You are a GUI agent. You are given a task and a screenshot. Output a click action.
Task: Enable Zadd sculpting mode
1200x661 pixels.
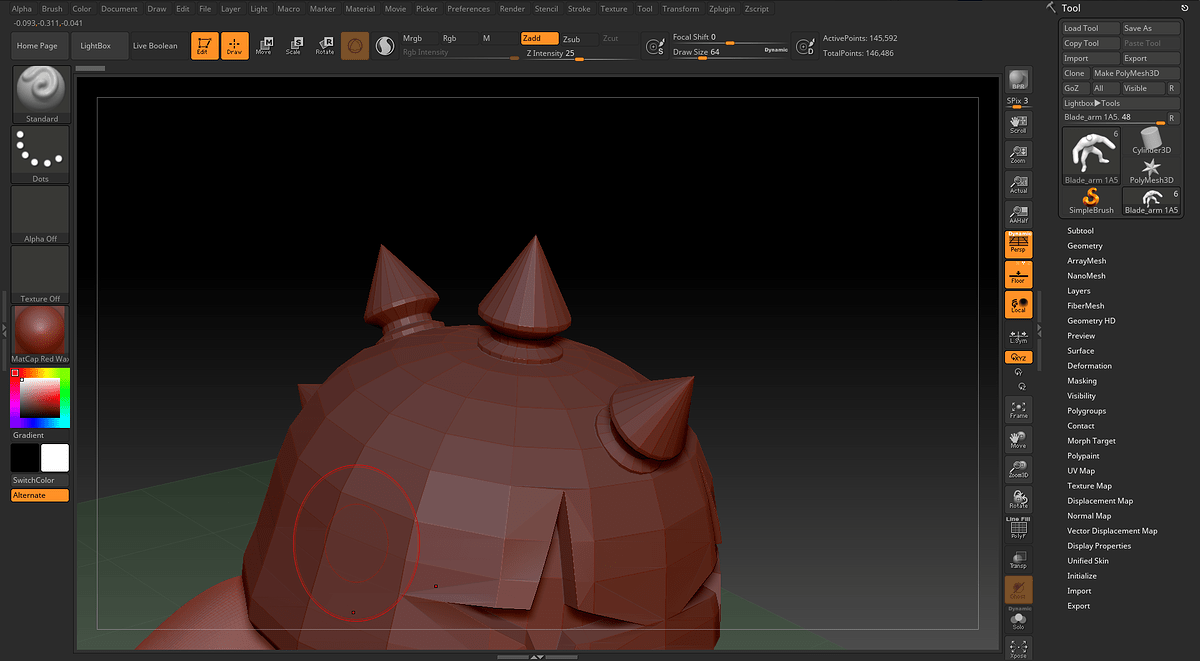tap(539, 38)
